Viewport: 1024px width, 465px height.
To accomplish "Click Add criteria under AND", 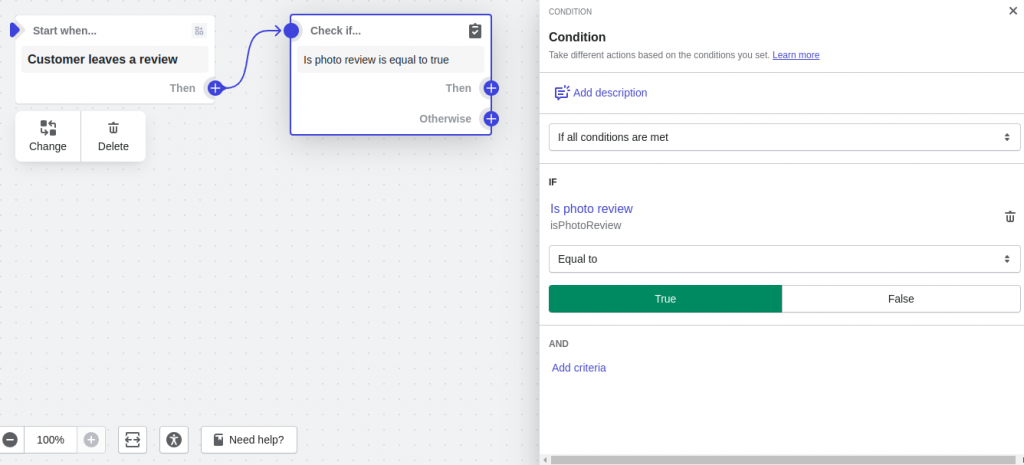I will [579, 368].
